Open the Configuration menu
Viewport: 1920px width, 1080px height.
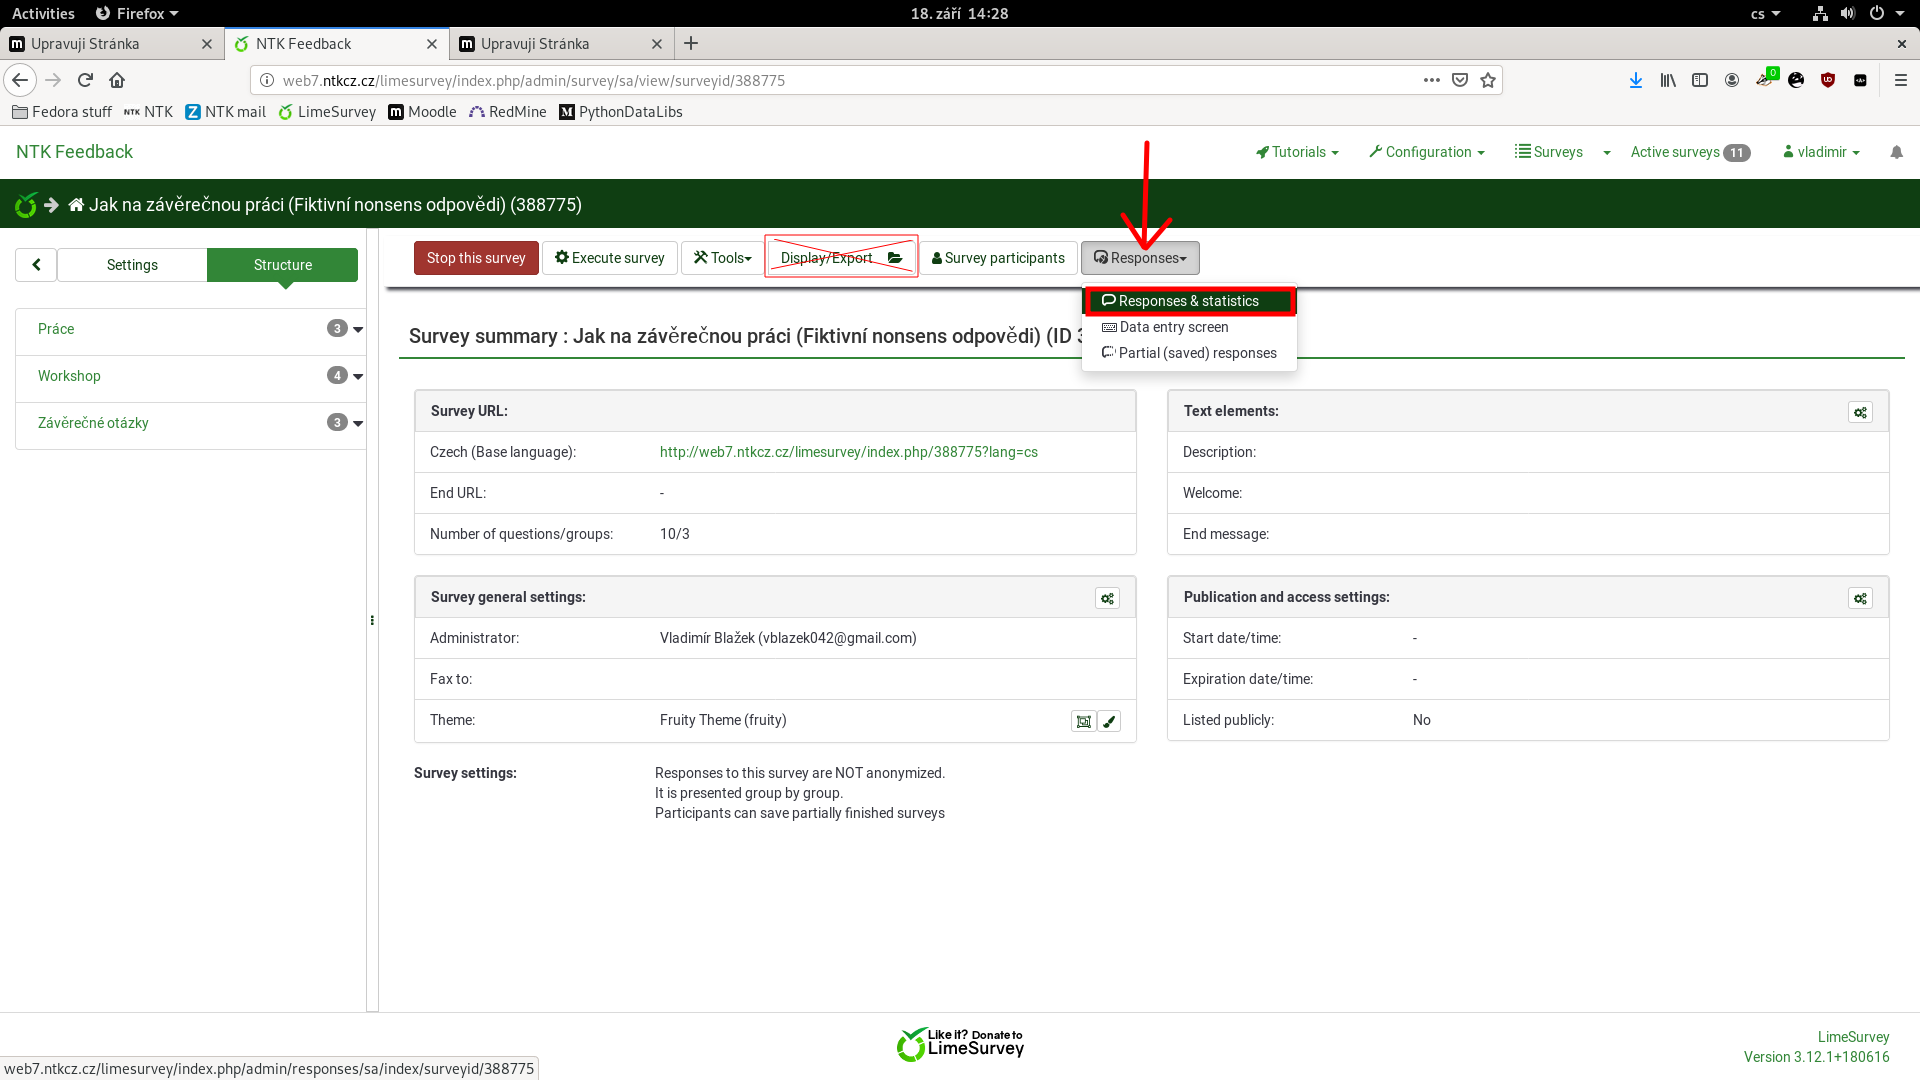(1427, 152)
